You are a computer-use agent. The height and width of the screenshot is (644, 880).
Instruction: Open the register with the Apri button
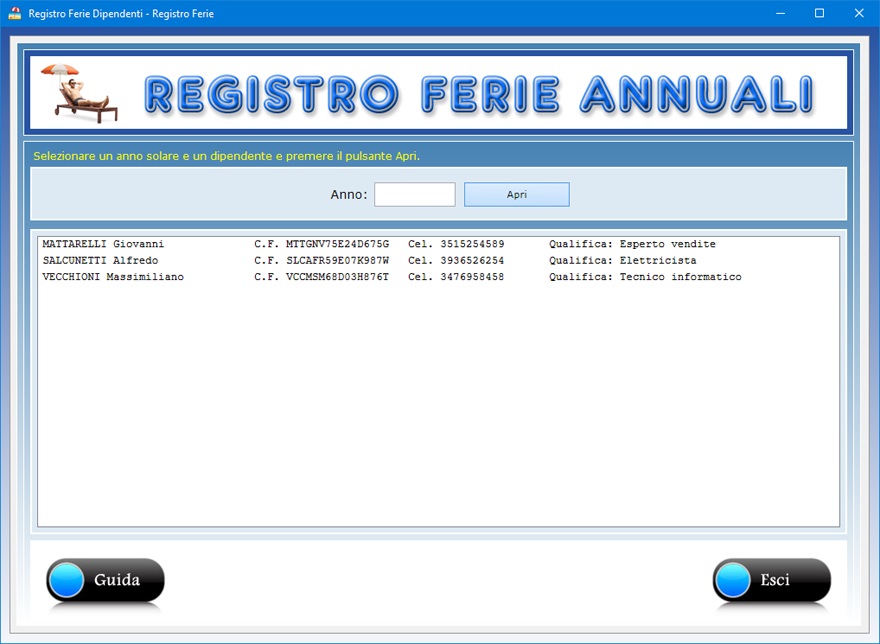[x=516, y=194]
